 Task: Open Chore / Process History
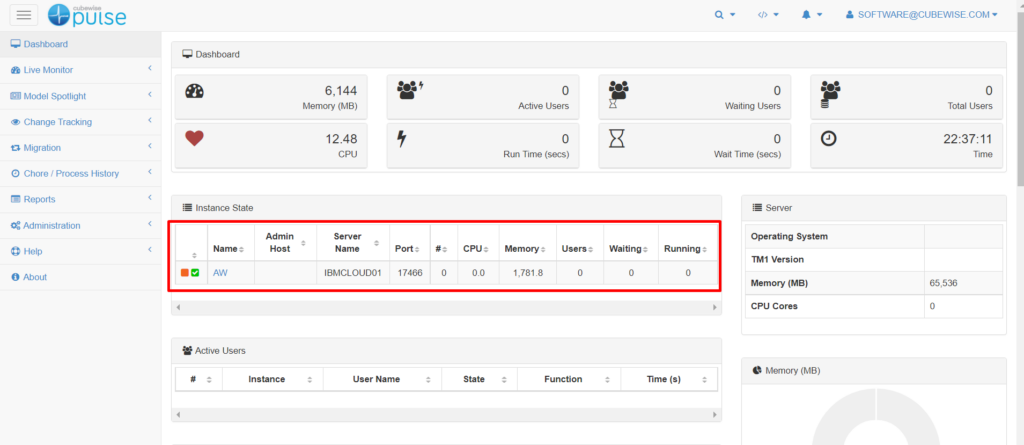pyautogui.click(x=71, y=174)
